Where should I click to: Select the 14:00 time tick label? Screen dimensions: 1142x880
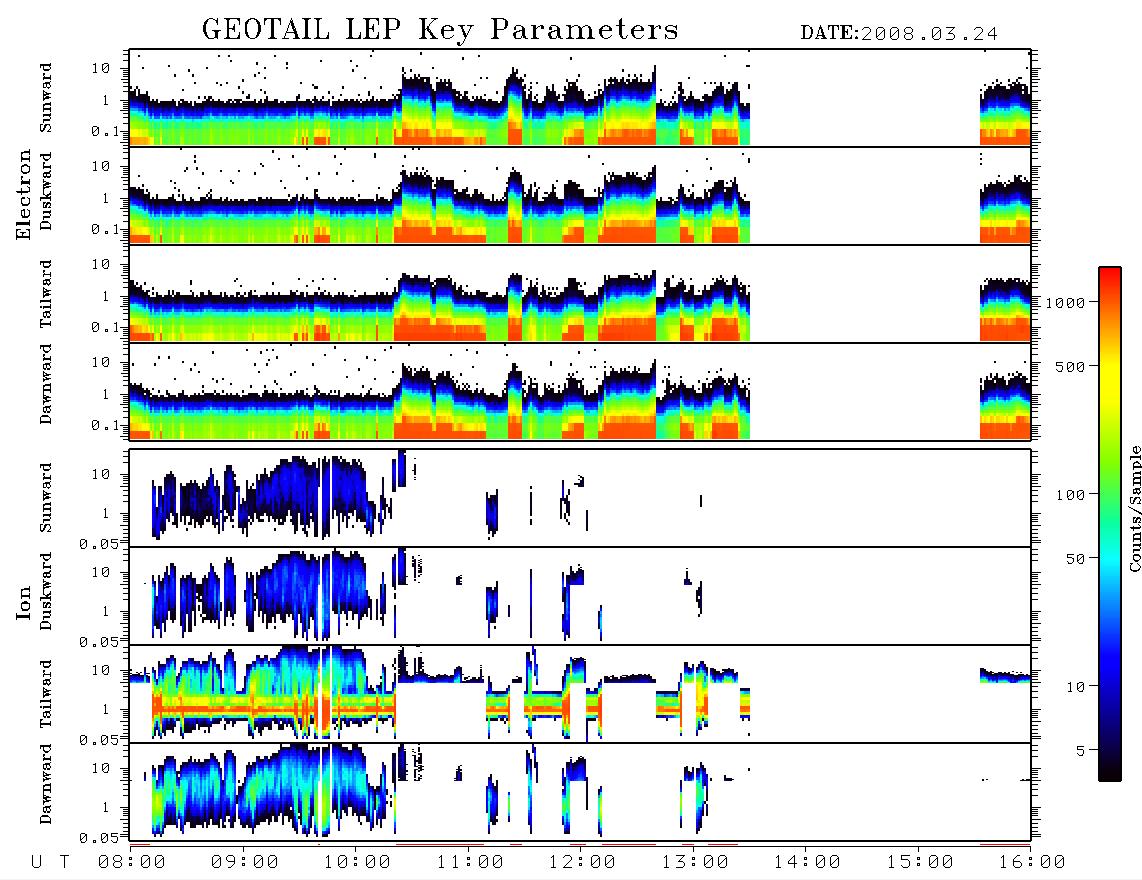point(807,862)
